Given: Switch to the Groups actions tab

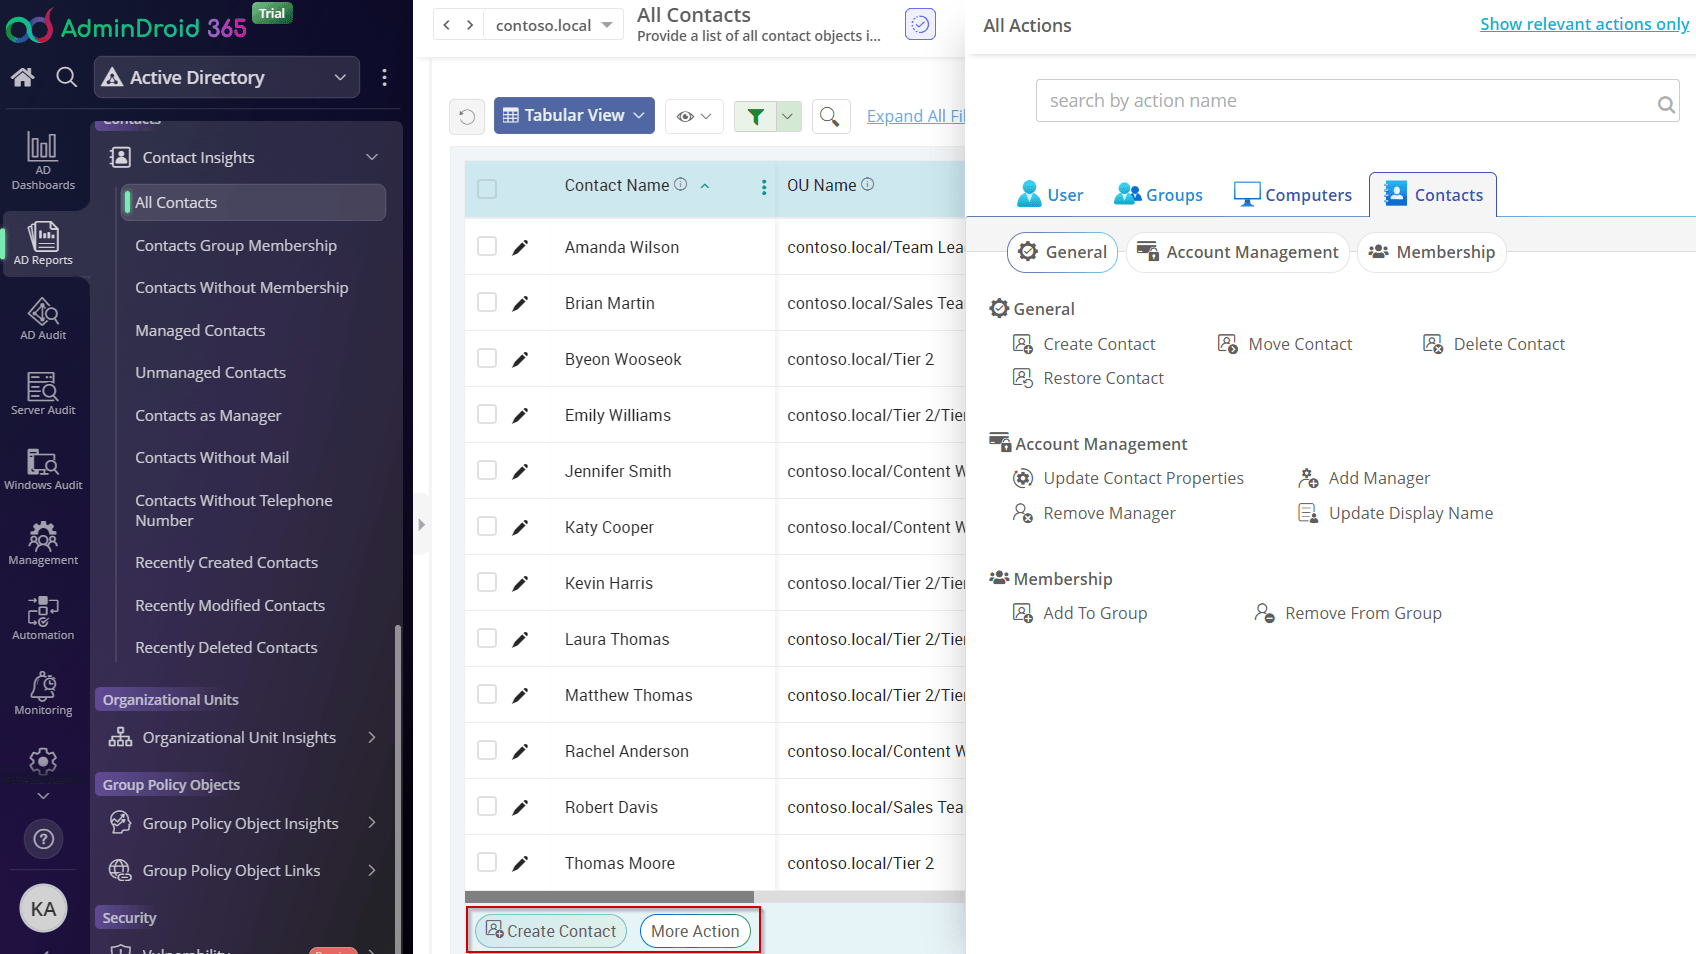Looking at the screenshot, I should (x=1159, y=195).
